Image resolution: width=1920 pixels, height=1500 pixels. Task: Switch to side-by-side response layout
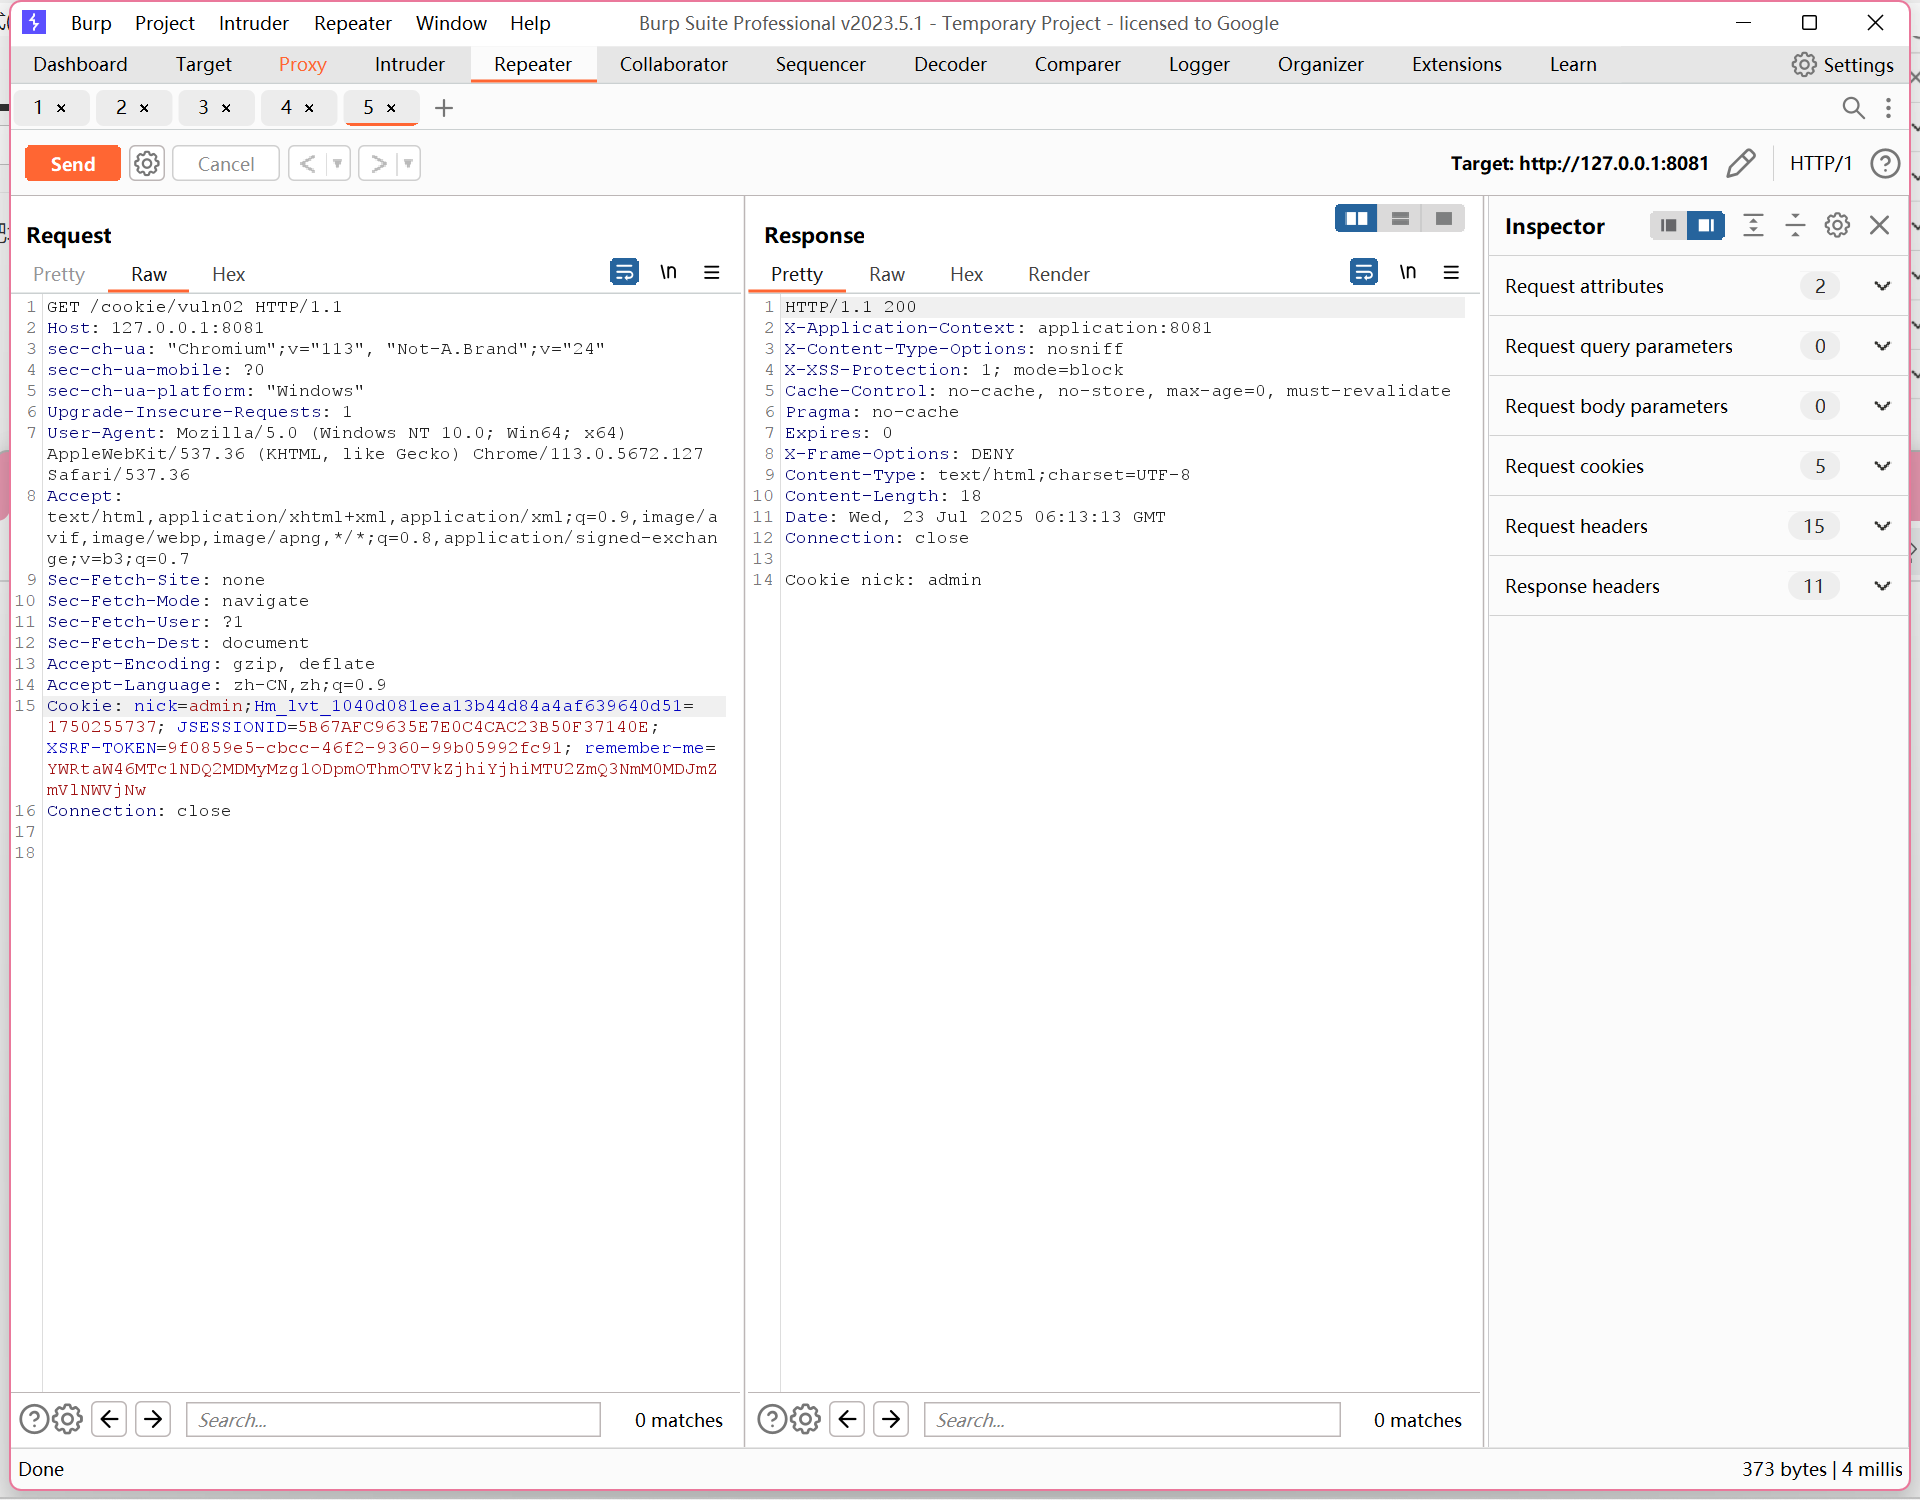click(1356, 218)
